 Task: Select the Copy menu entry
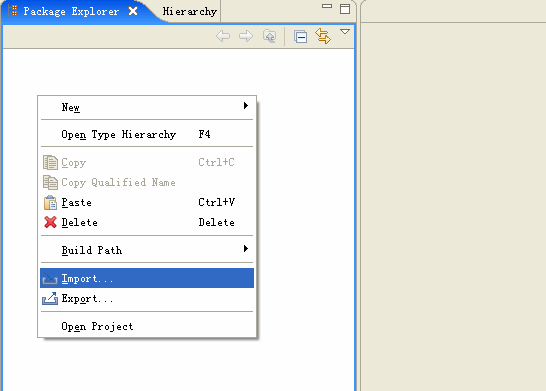coord(147,163)
